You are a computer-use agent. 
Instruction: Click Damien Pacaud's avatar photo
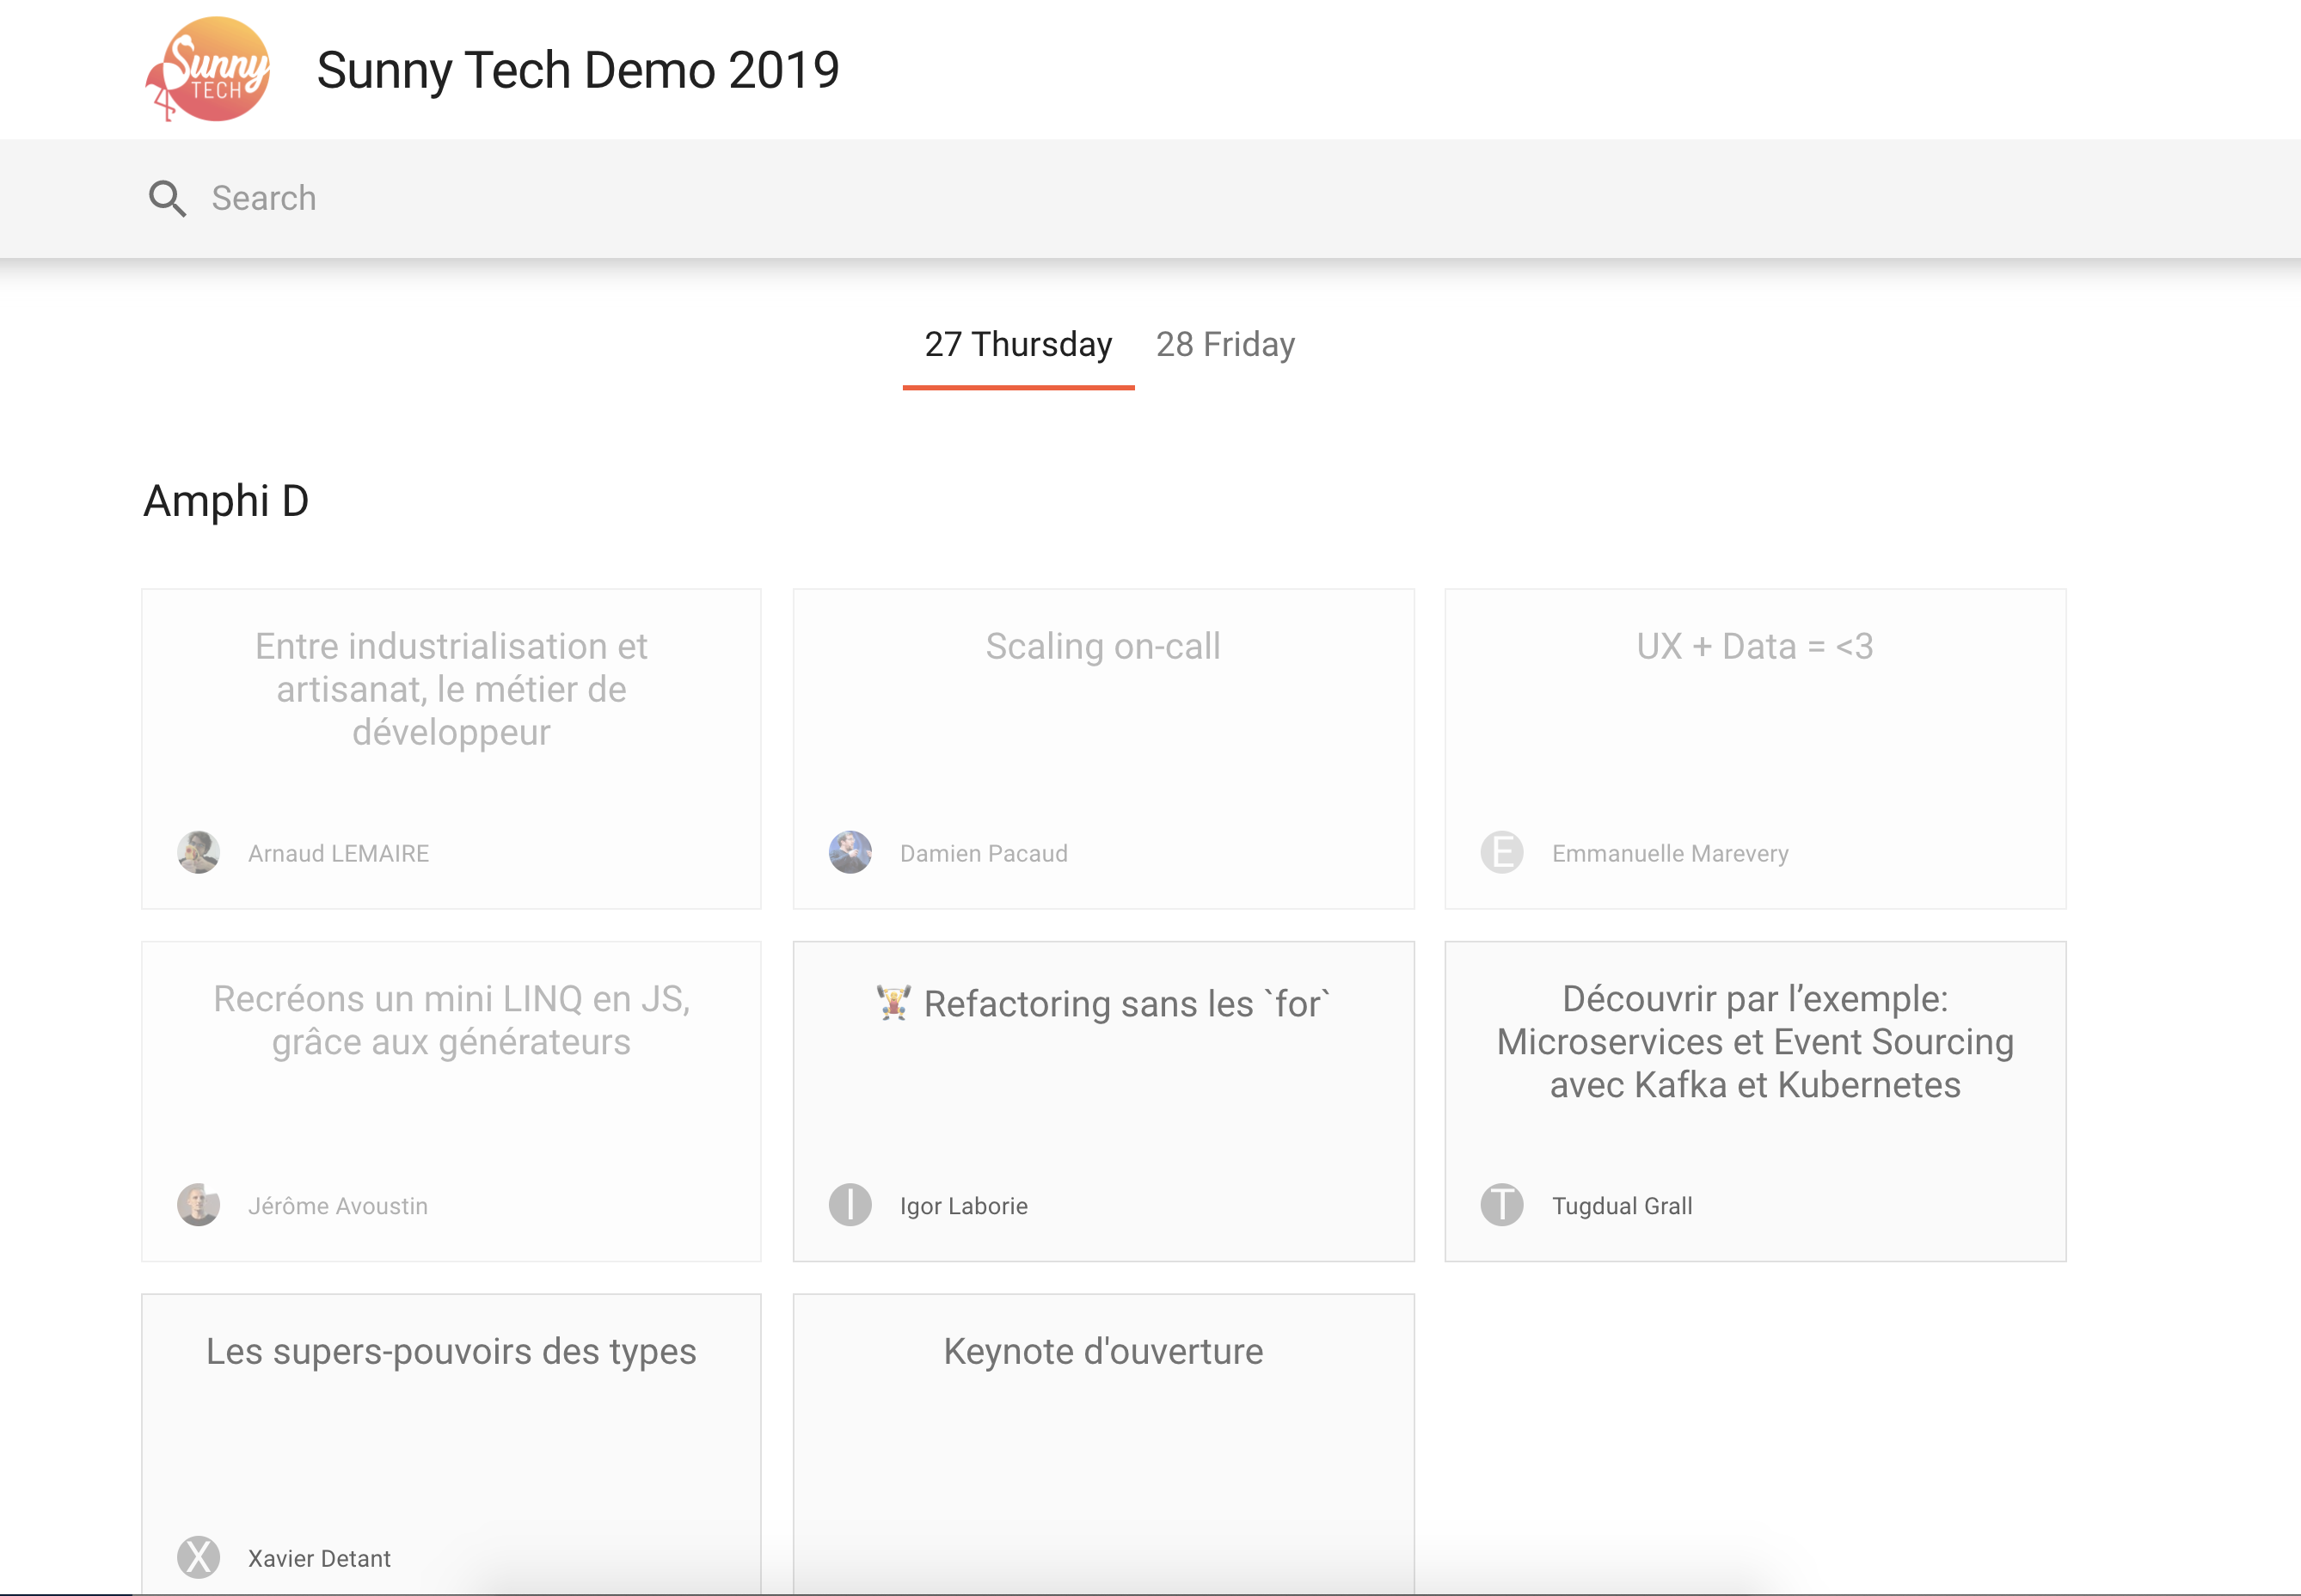point(851,852)
